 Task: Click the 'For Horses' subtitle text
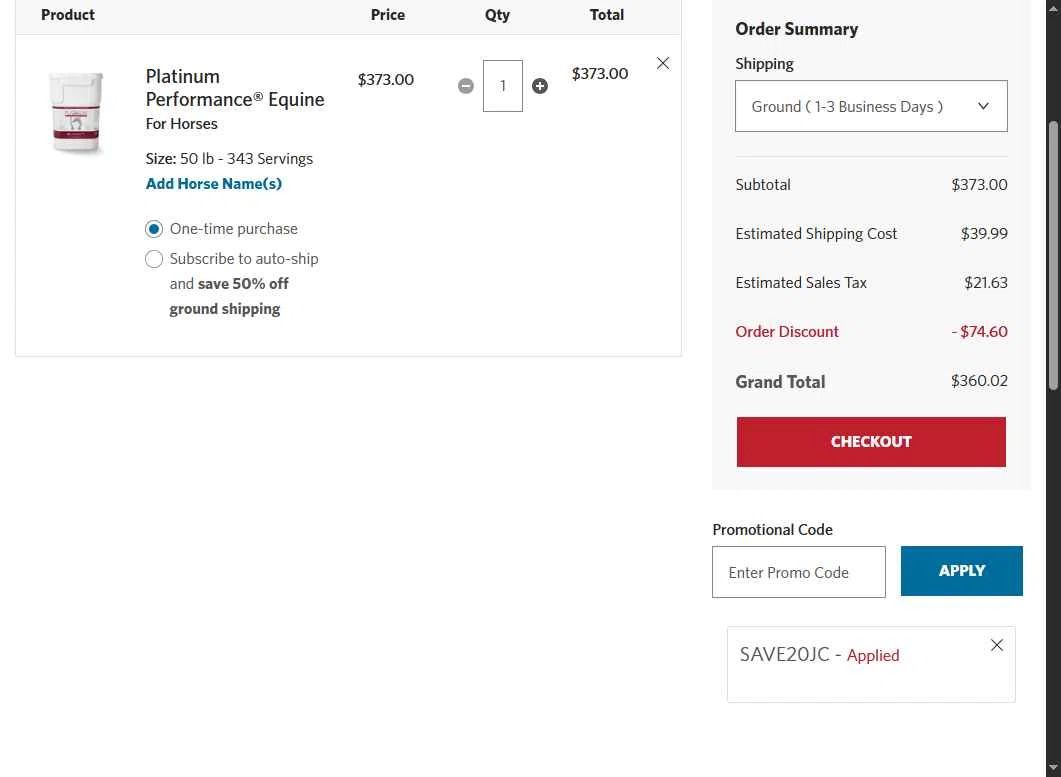pos(181,124)
